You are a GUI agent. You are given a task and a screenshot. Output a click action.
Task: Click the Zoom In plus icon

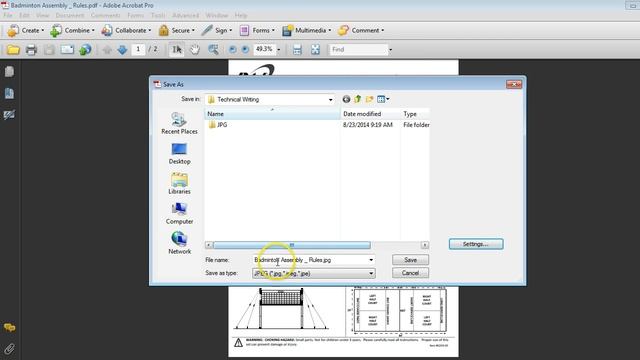[245, 50]
